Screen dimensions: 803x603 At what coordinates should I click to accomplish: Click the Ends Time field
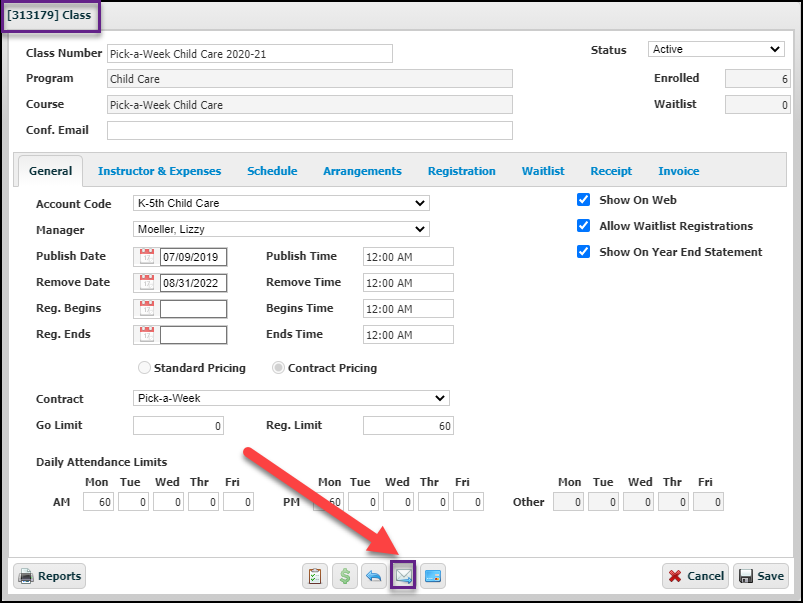[408, 335]
